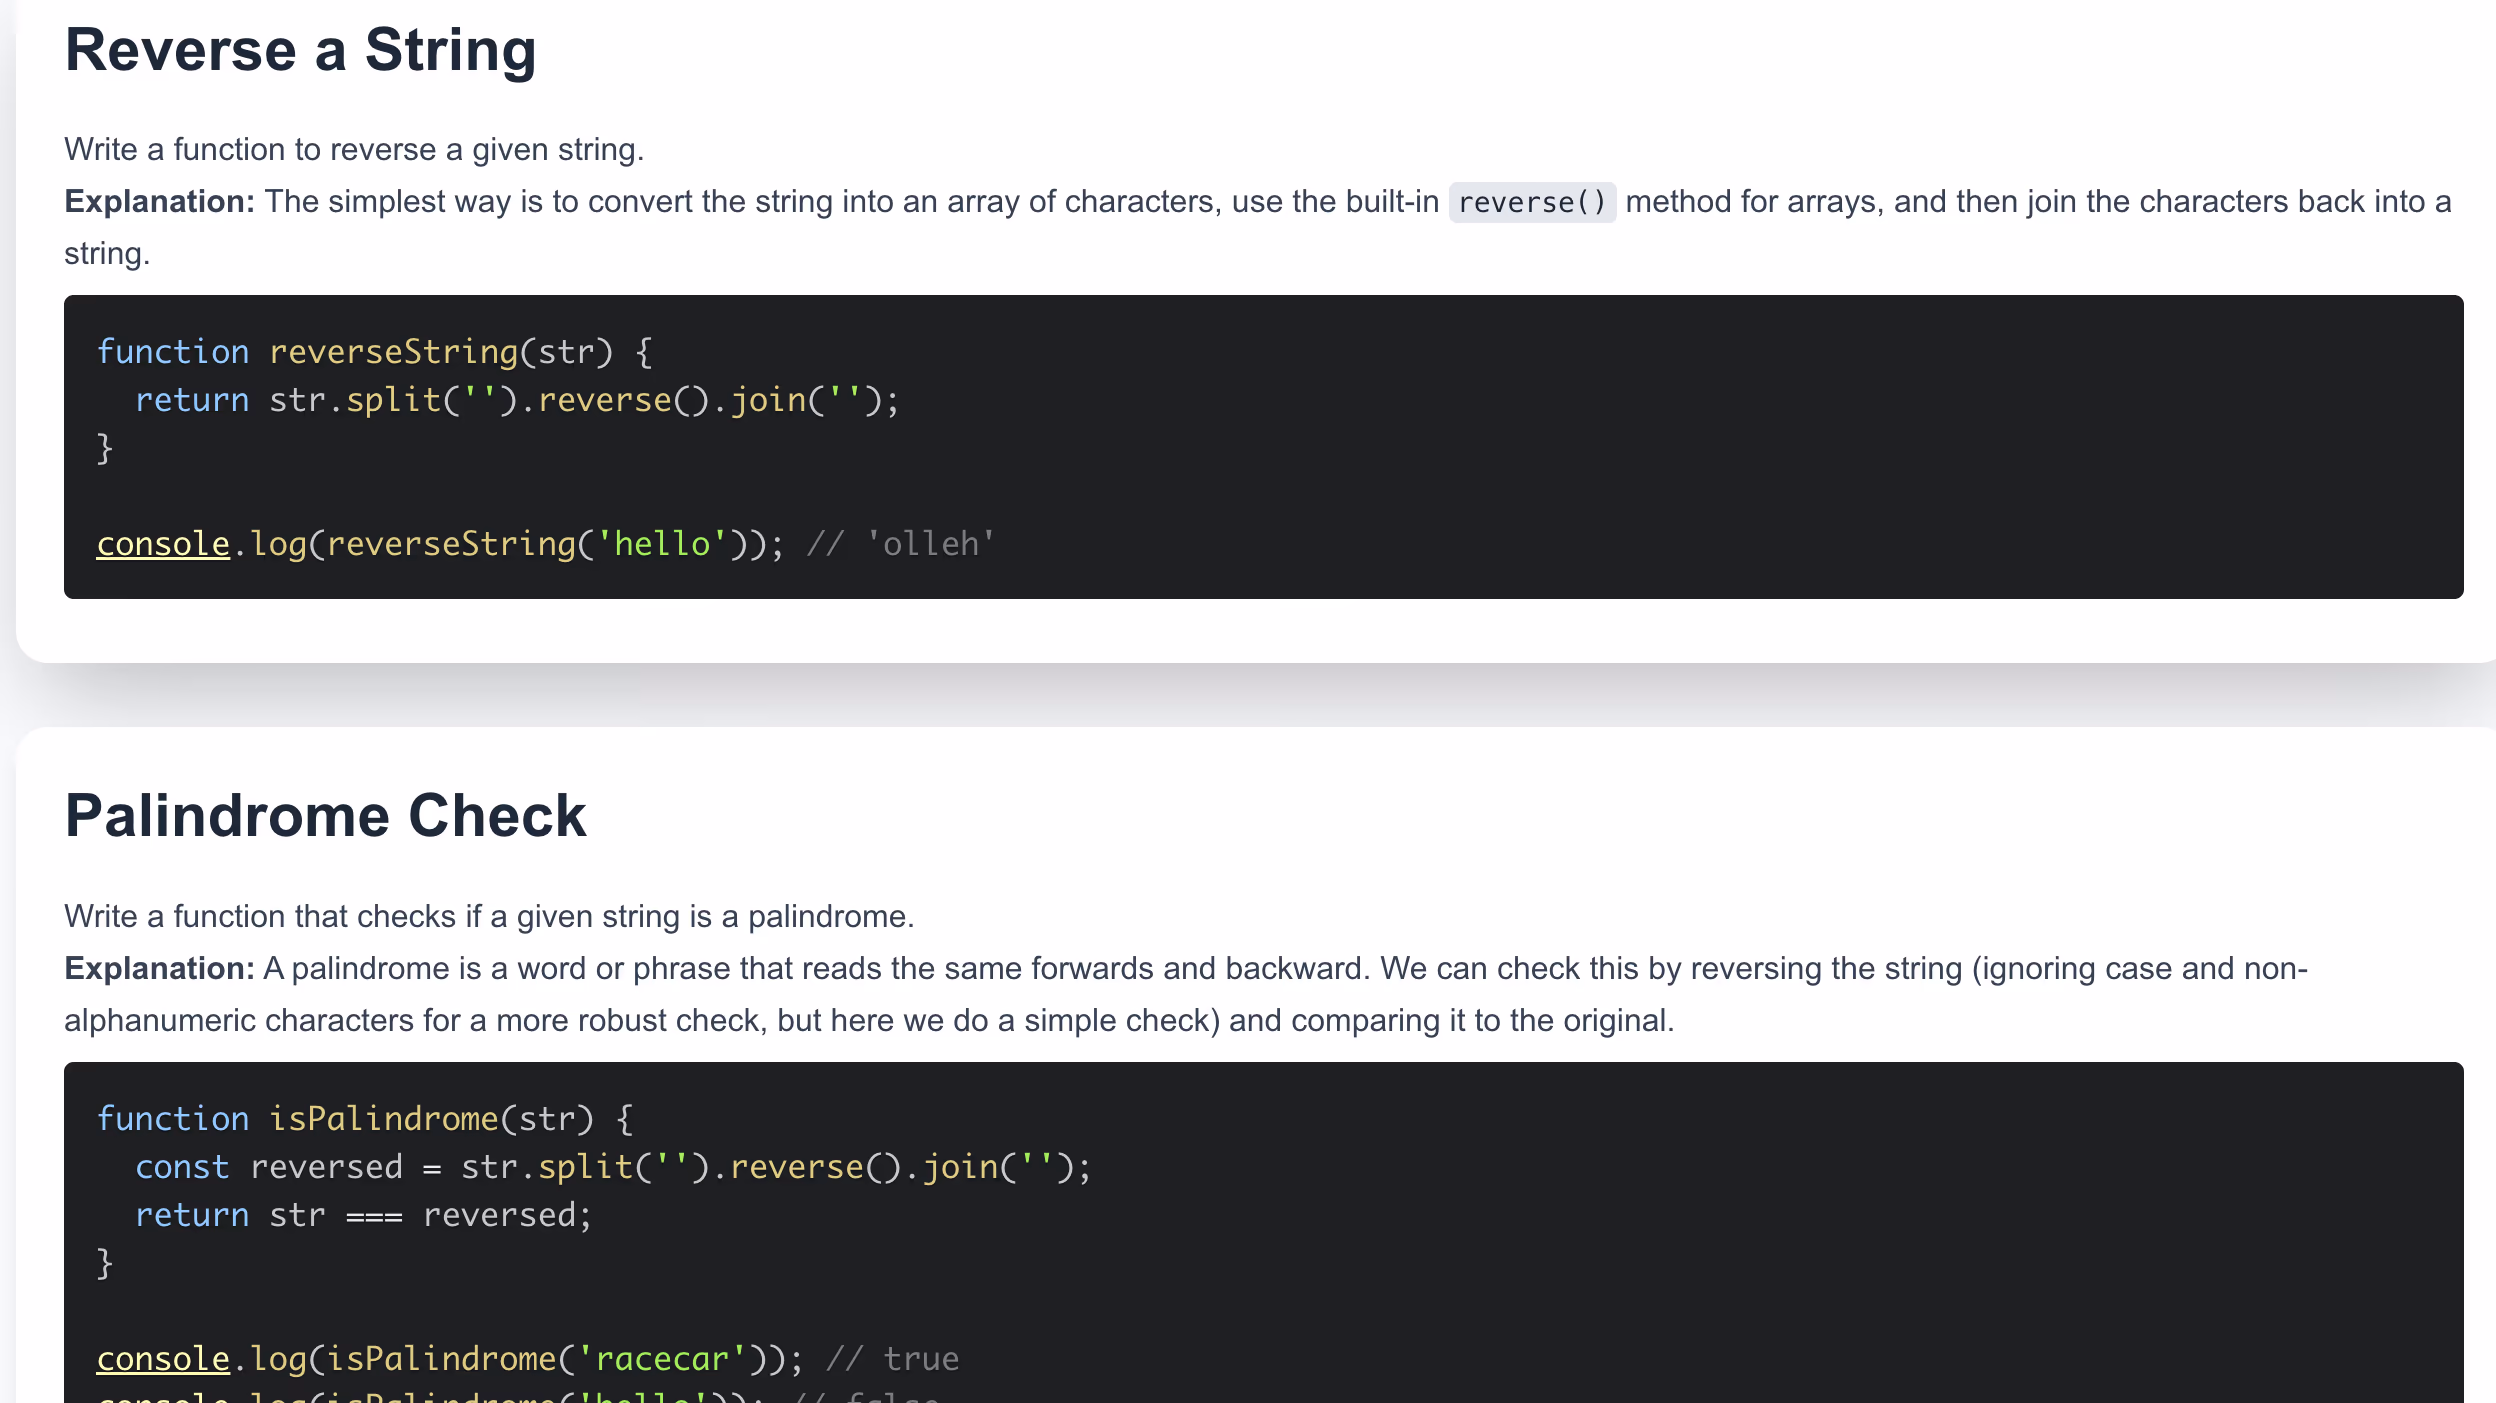2496x1403 pixels.
Task: Click the inline reverse() code badge
Action: [x=1532, y=202]
